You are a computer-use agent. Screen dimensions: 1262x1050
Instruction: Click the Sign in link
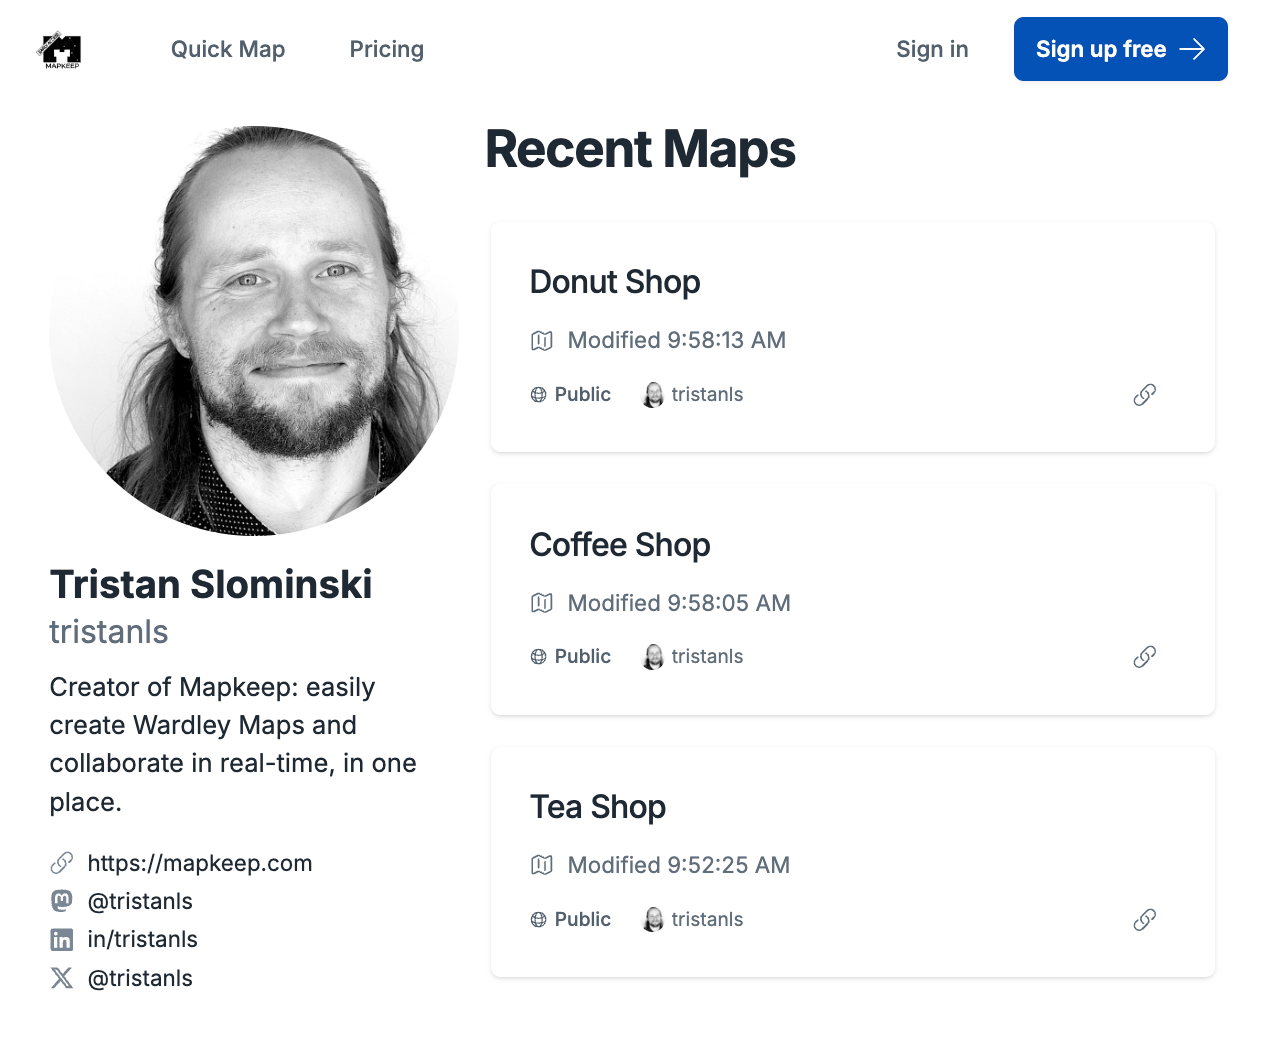coord(932,49)
